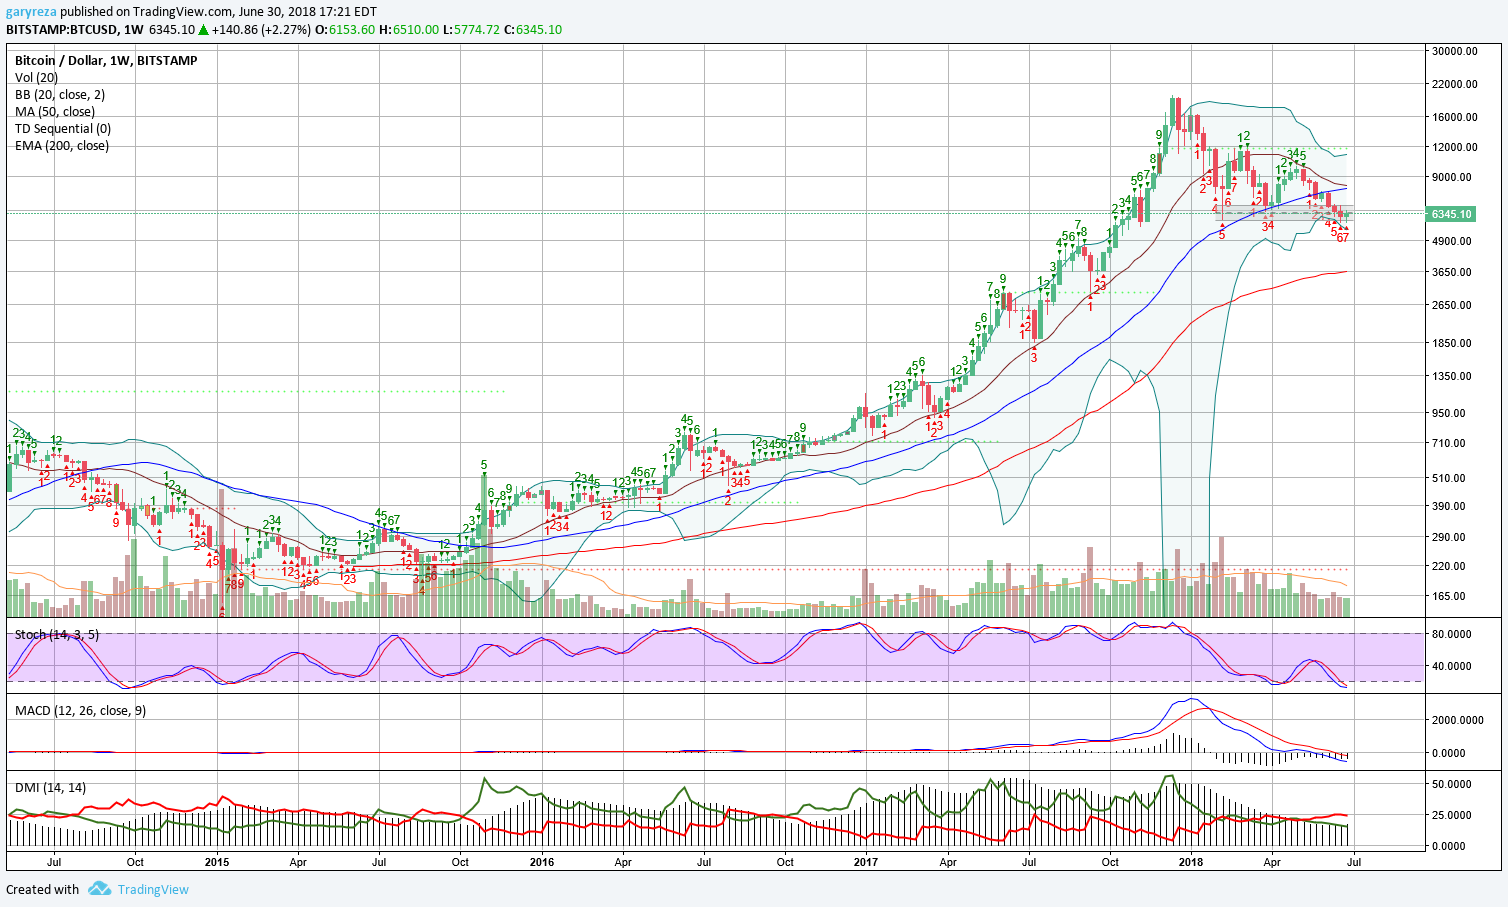Image resolution: width=1508 pixels, height=907 pixels.
Task: Click the +140.86 (+2.27%) change value
Action: click(x=262, y=30)
